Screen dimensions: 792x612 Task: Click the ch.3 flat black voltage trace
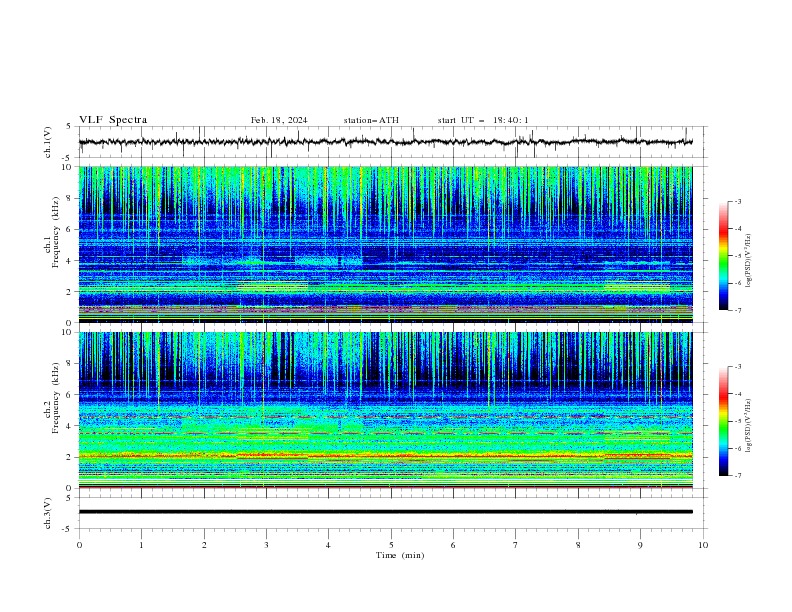385,512
